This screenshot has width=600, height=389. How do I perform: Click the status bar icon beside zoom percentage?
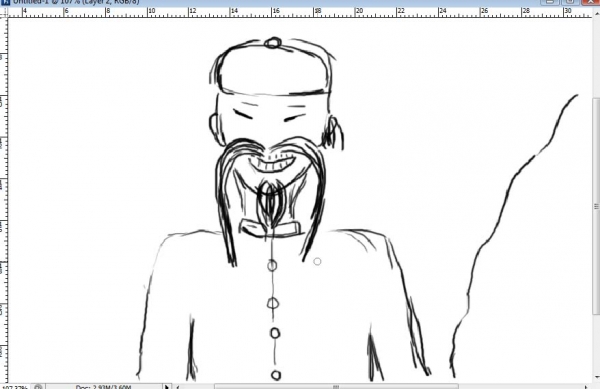coord(38,387)
